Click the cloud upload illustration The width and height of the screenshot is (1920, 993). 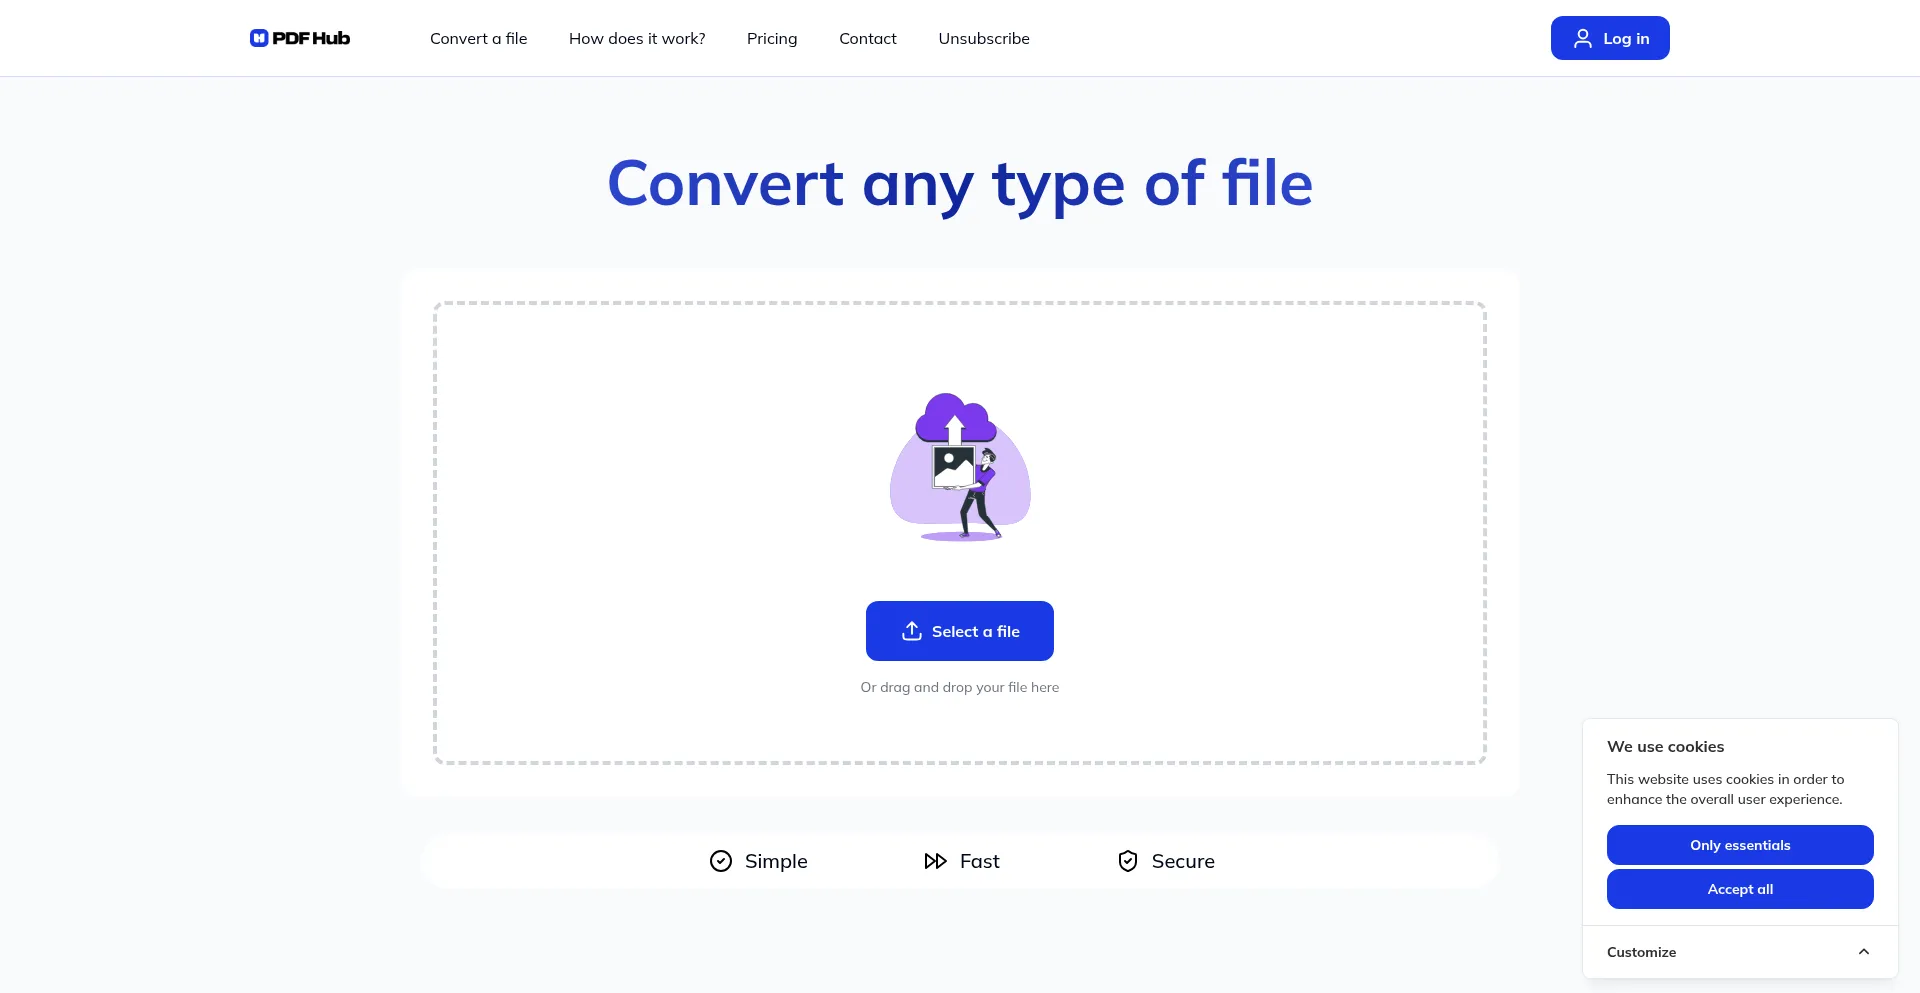click(x=959, y=467)
